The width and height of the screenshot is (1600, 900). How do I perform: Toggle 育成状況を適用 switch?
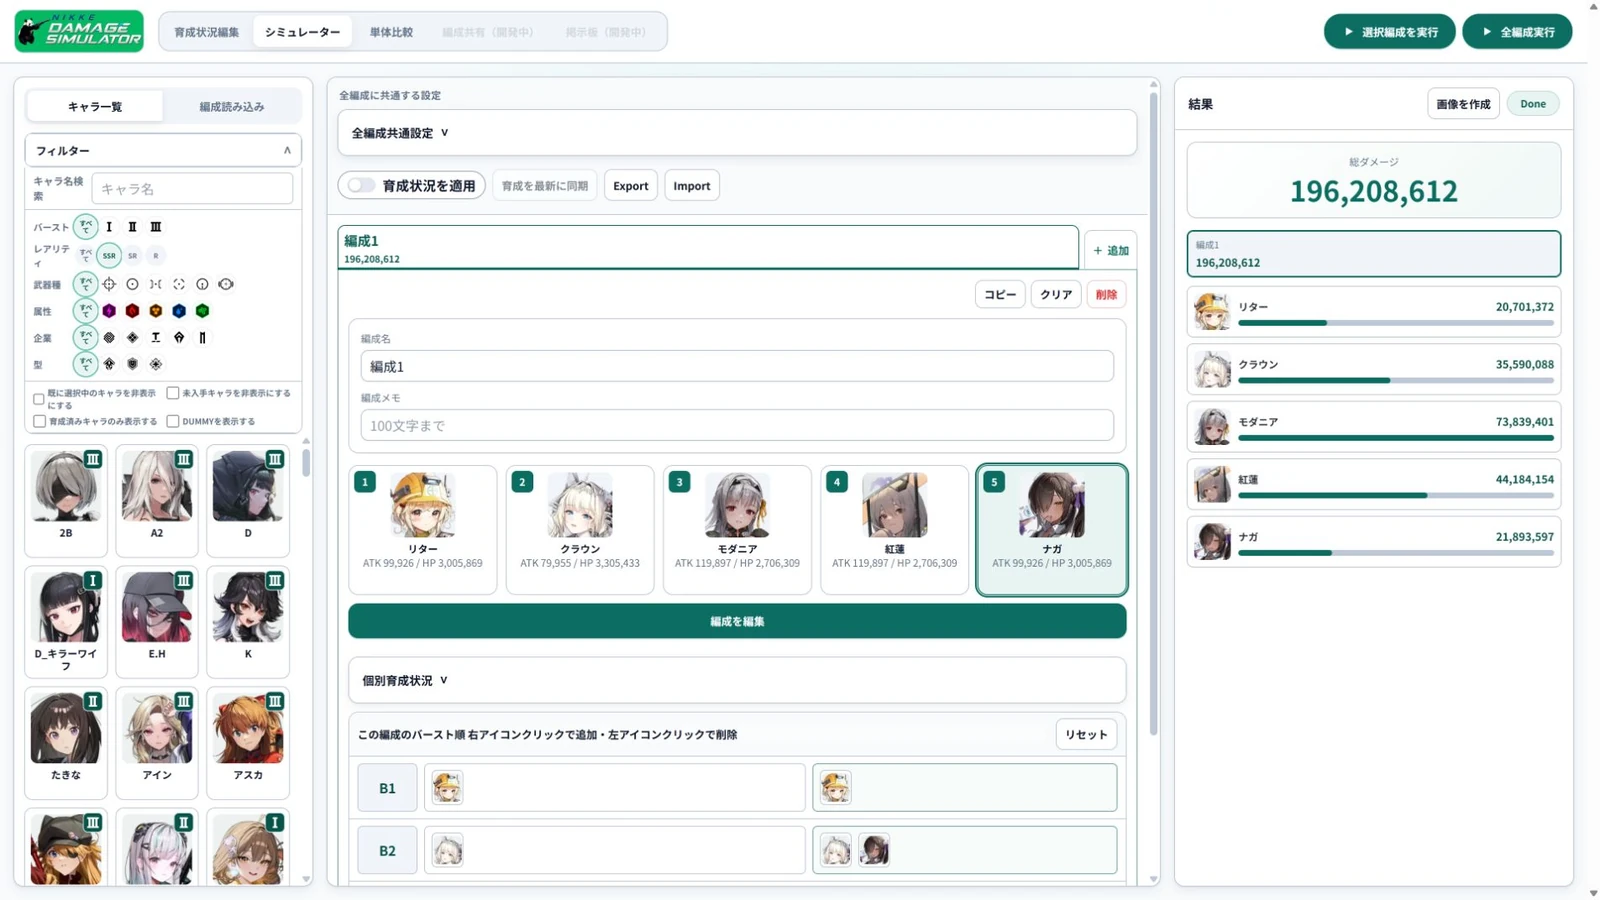(x=361, y=185)
